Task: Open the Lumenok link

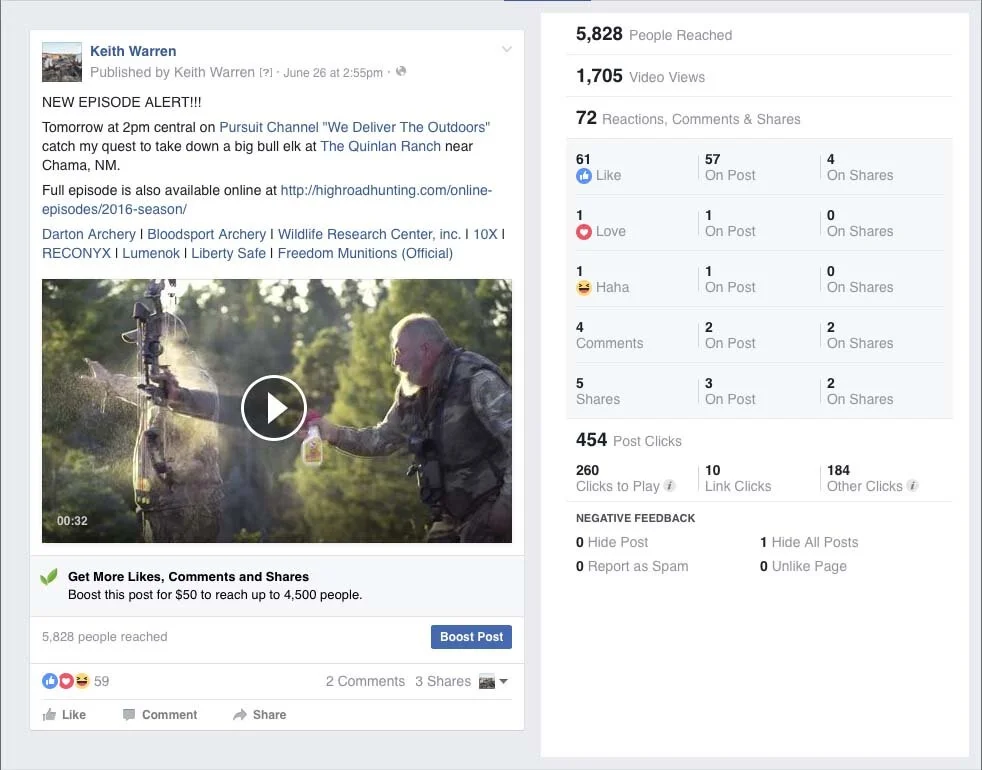Action: coord(151,253)
